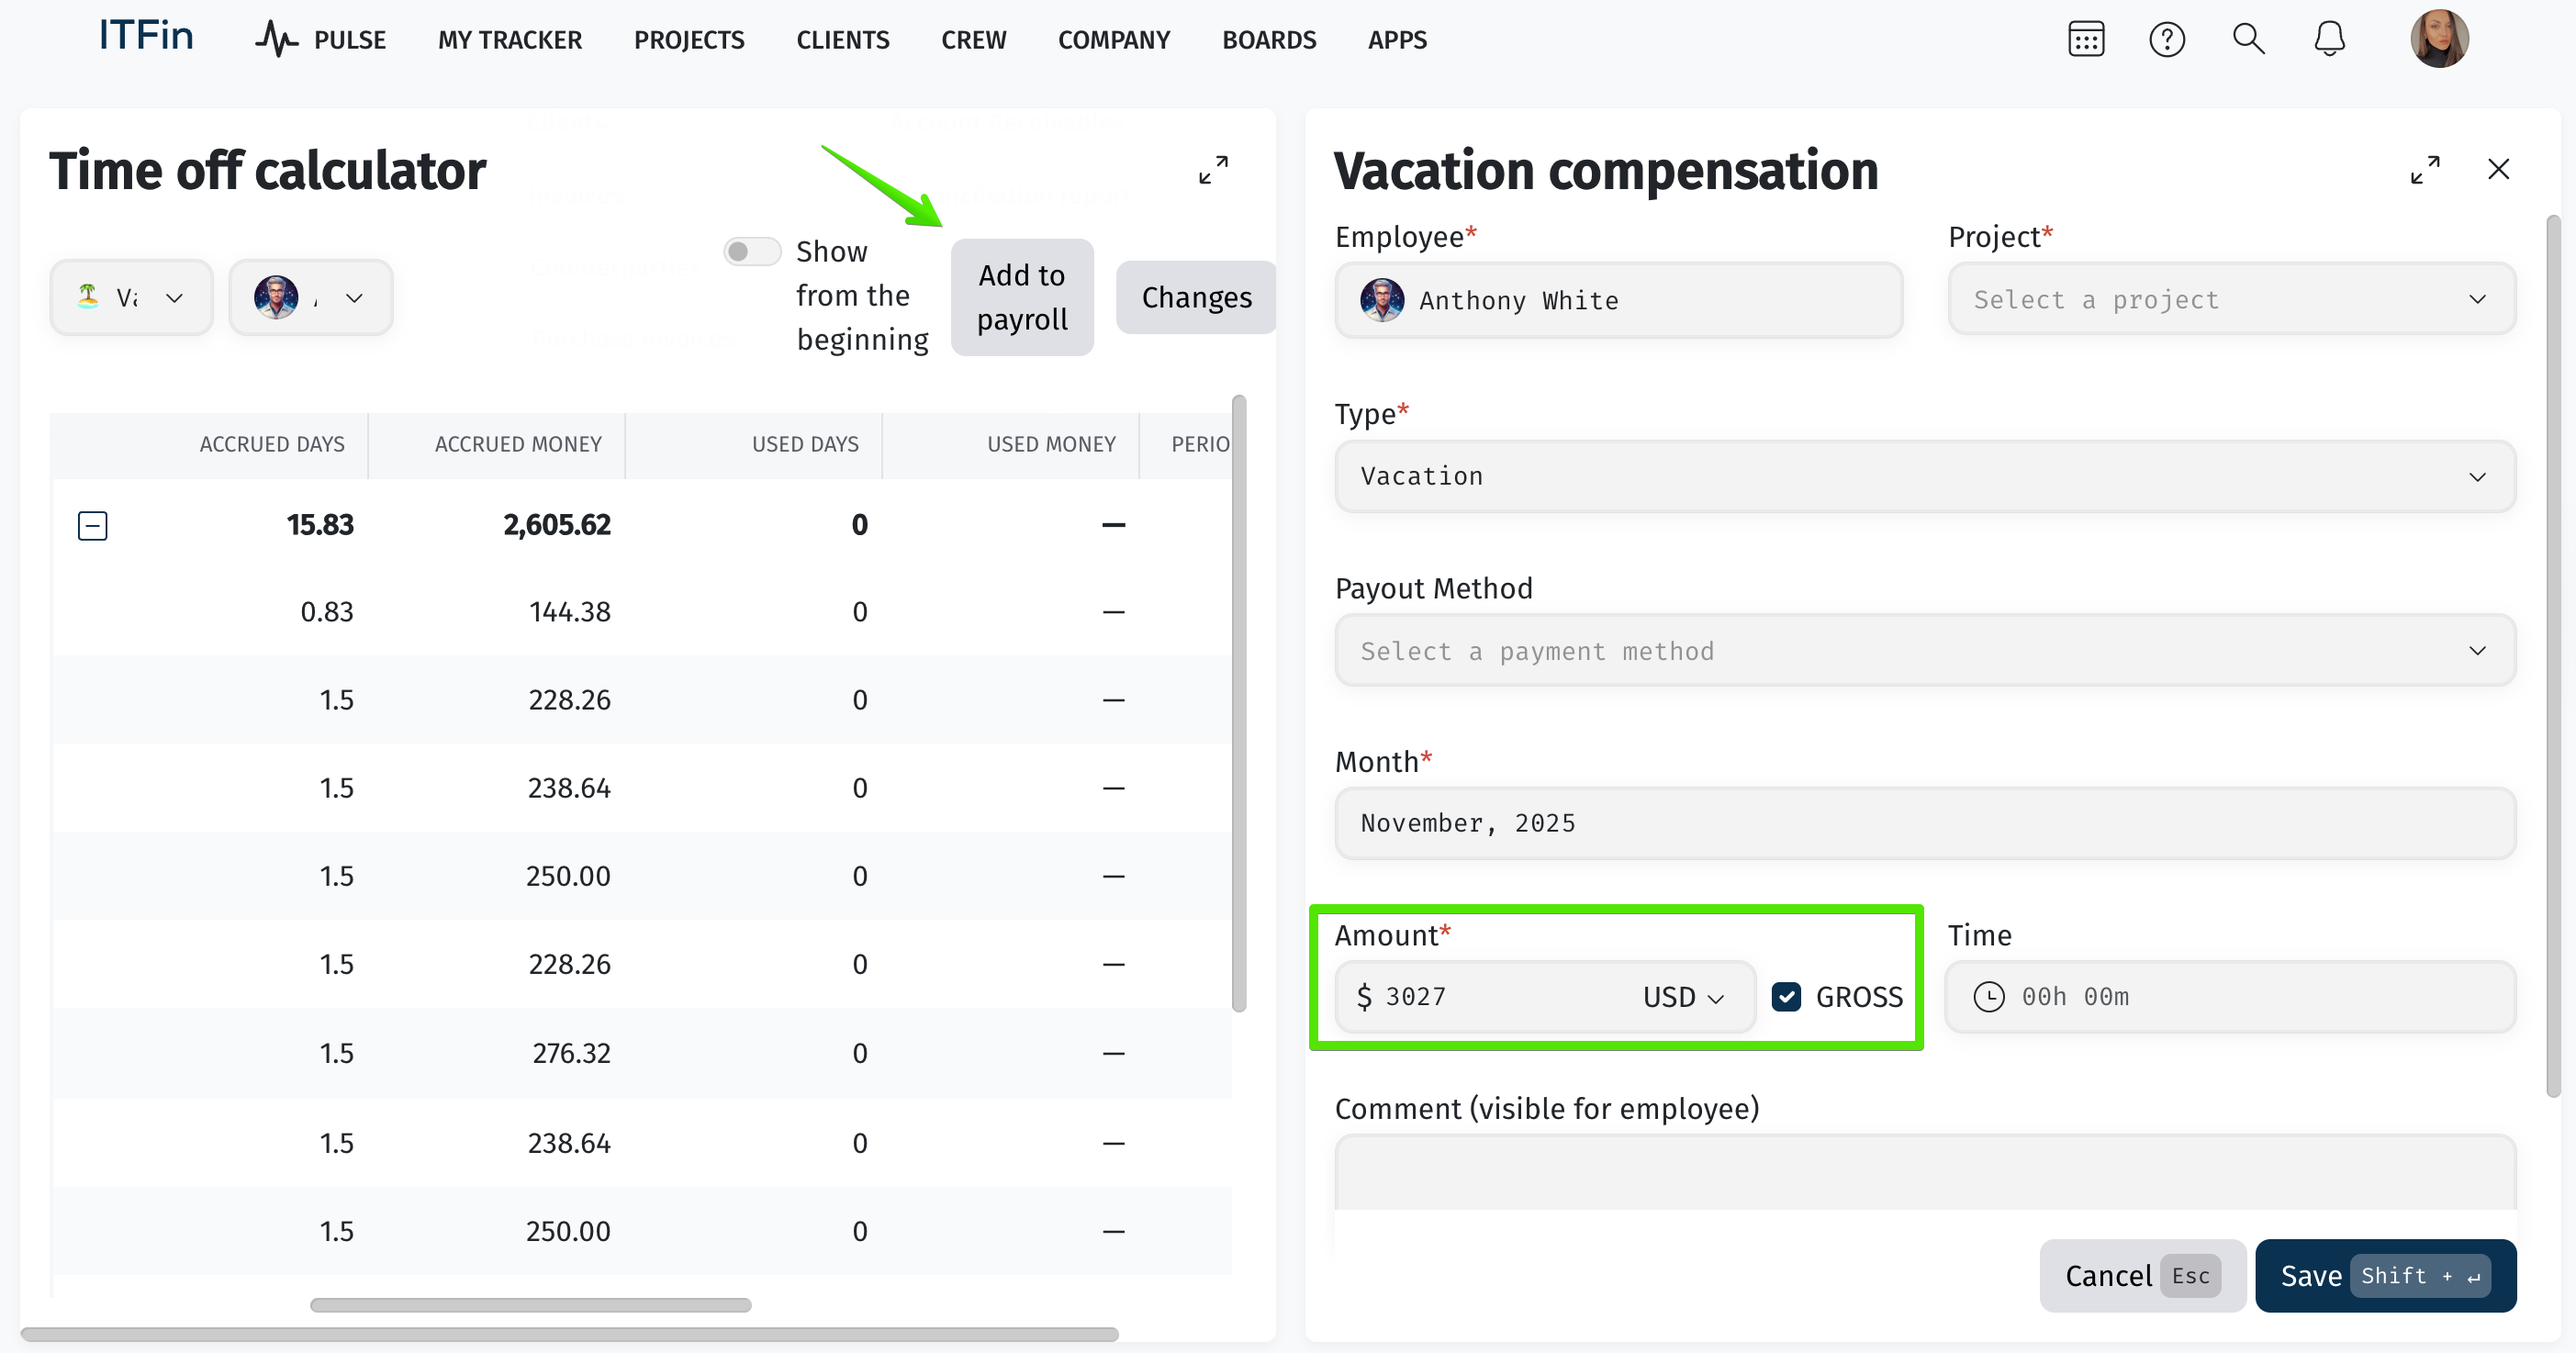The height and width of the screenshot is (1353, 2576).
Task: Open notifications bell icon
Action: [x=2329, y=40]
